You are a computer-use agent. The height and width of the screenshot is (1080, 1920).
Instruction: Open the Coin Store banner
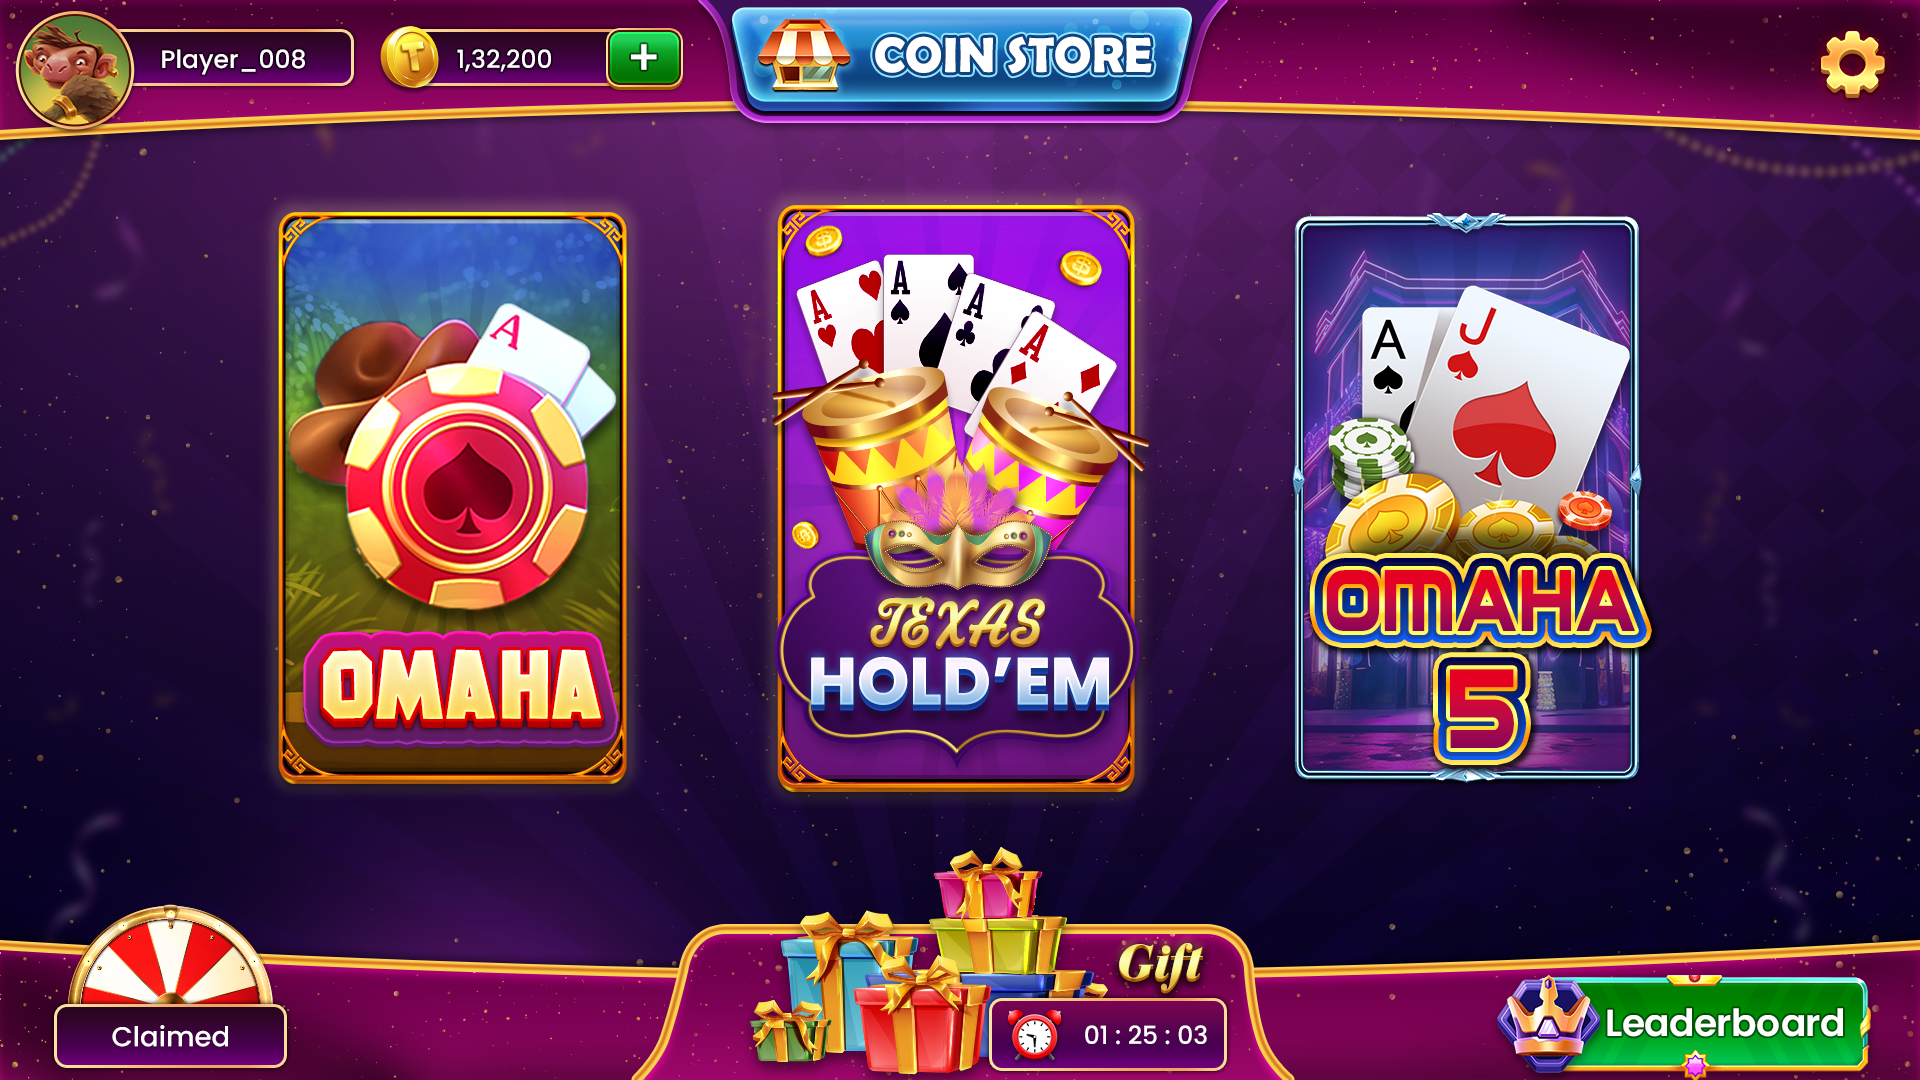click(962, 58)
